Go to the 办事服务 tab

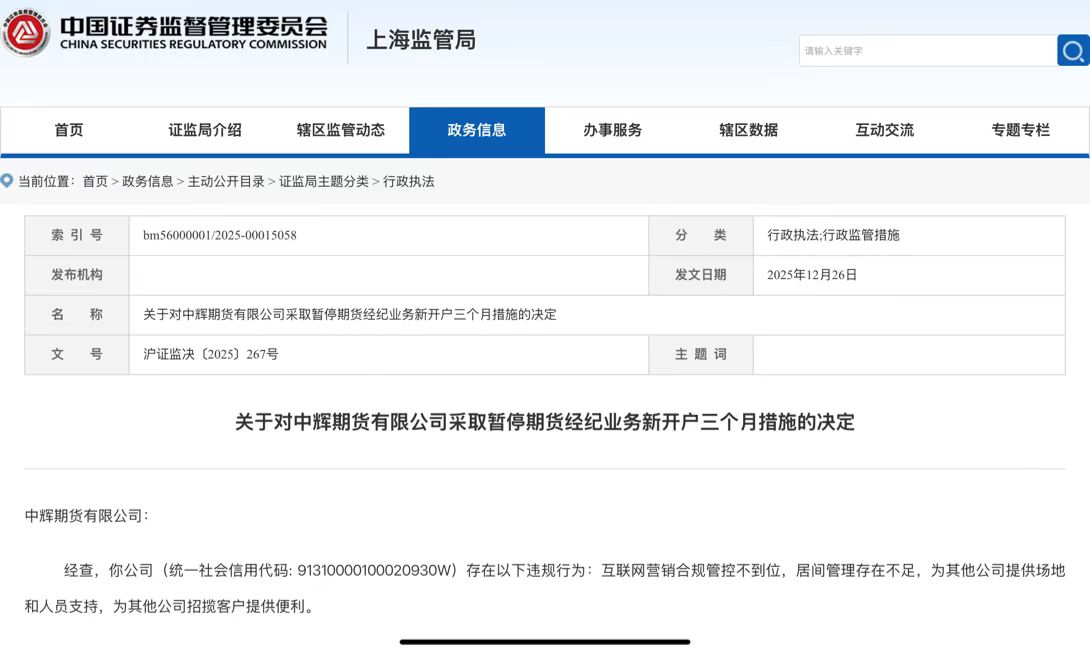[613, 130]
